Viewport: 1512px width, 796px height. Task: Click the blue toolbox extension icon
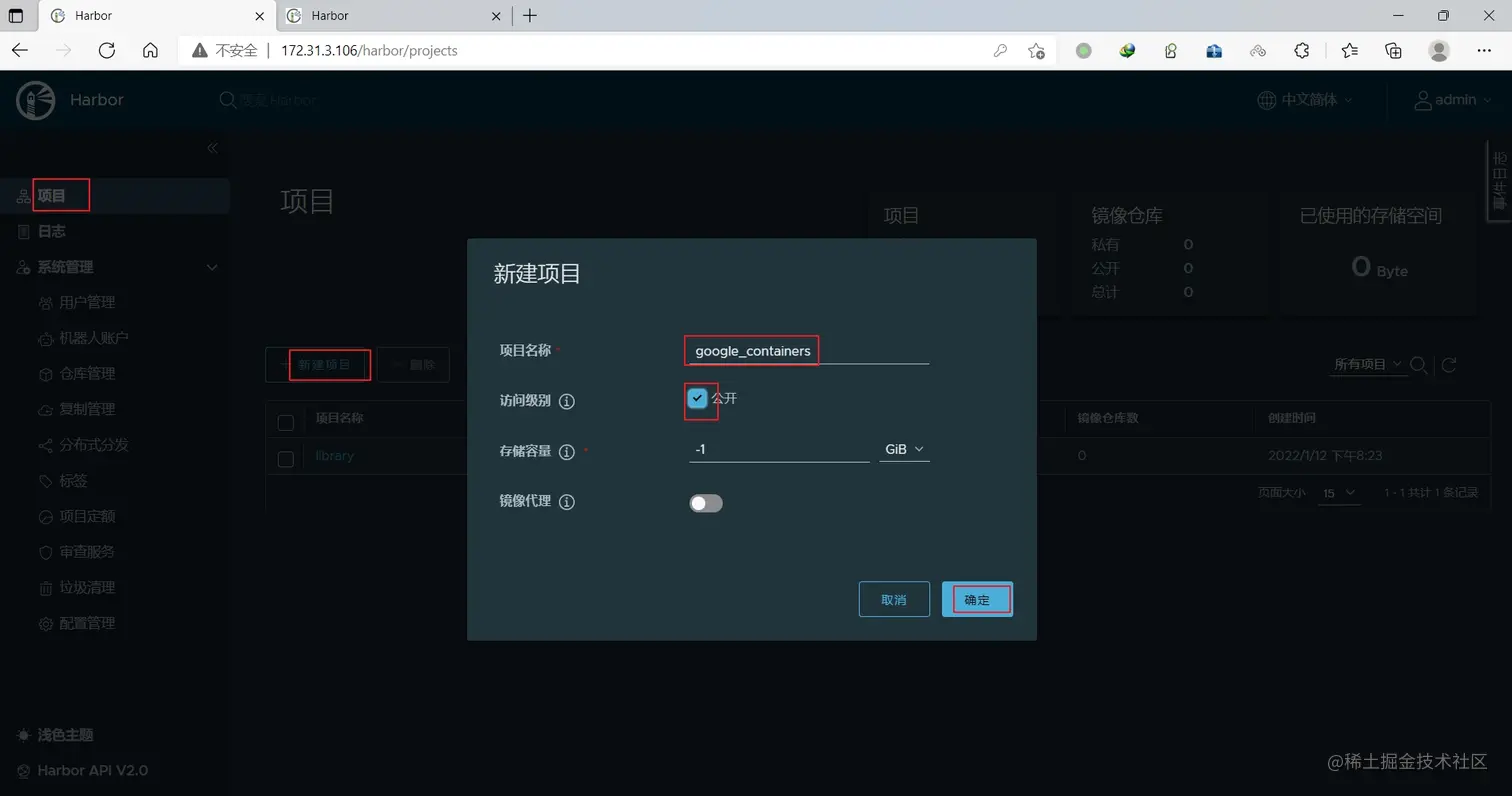[1214, 50]
